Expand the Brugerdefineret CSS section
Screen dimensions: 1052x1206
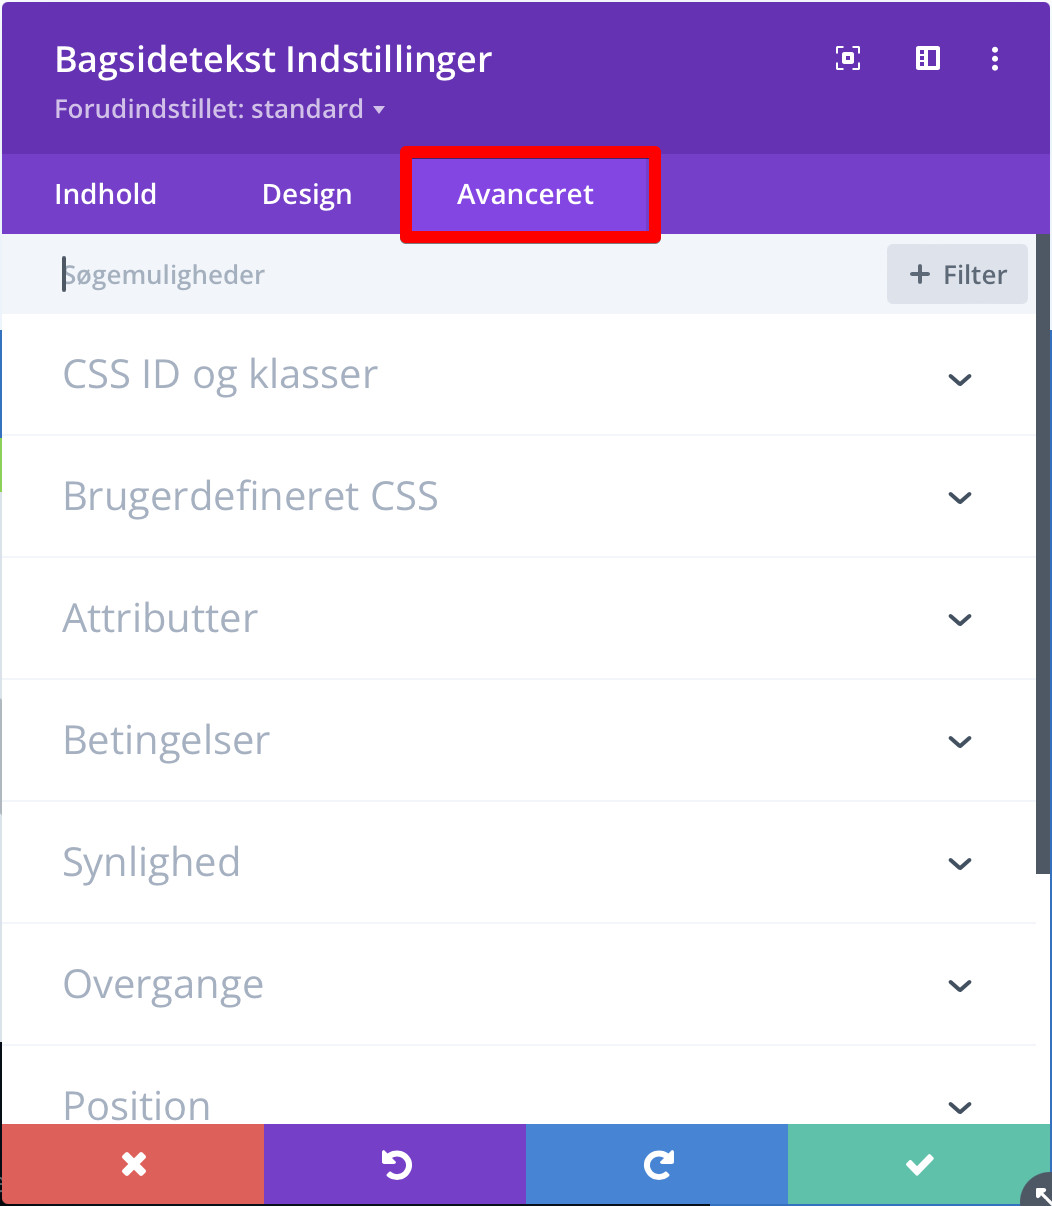click(518, 497)
